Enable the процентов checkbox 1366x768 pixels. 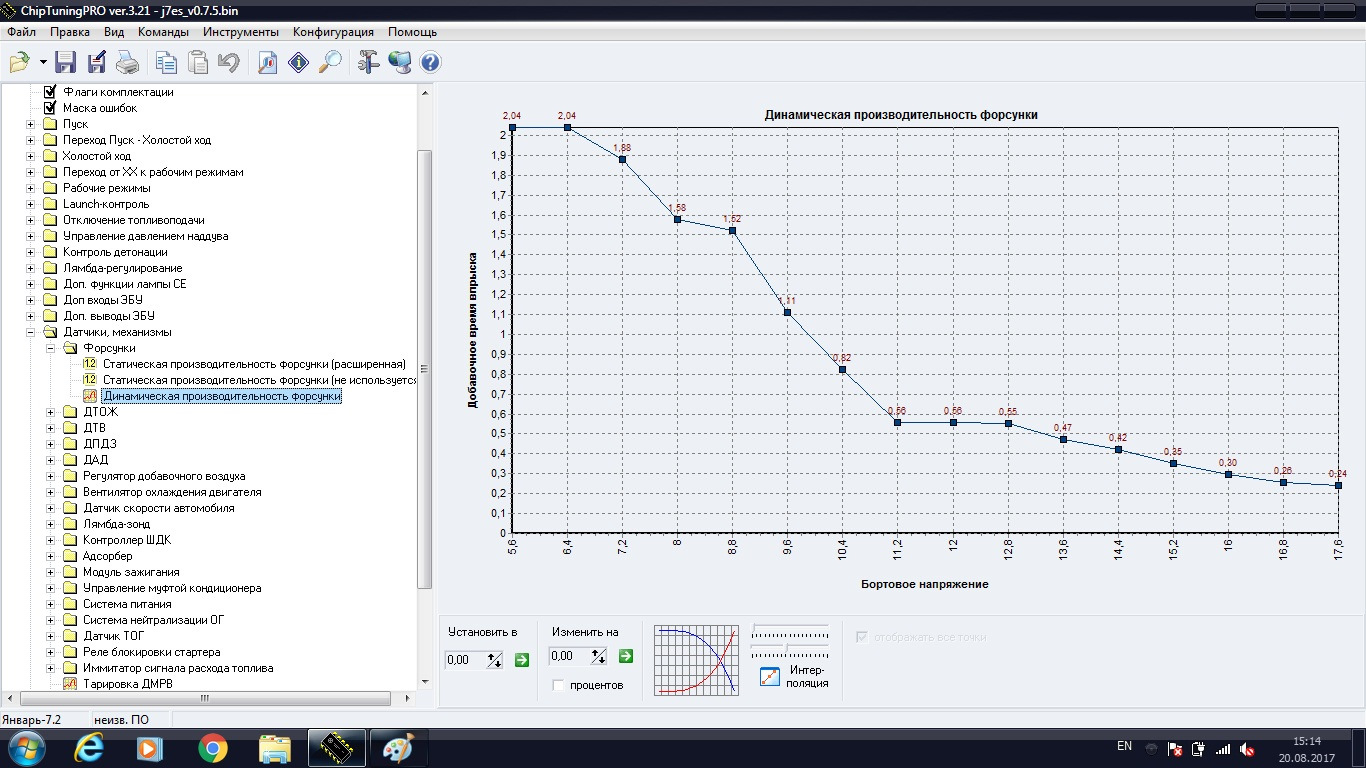560,685
